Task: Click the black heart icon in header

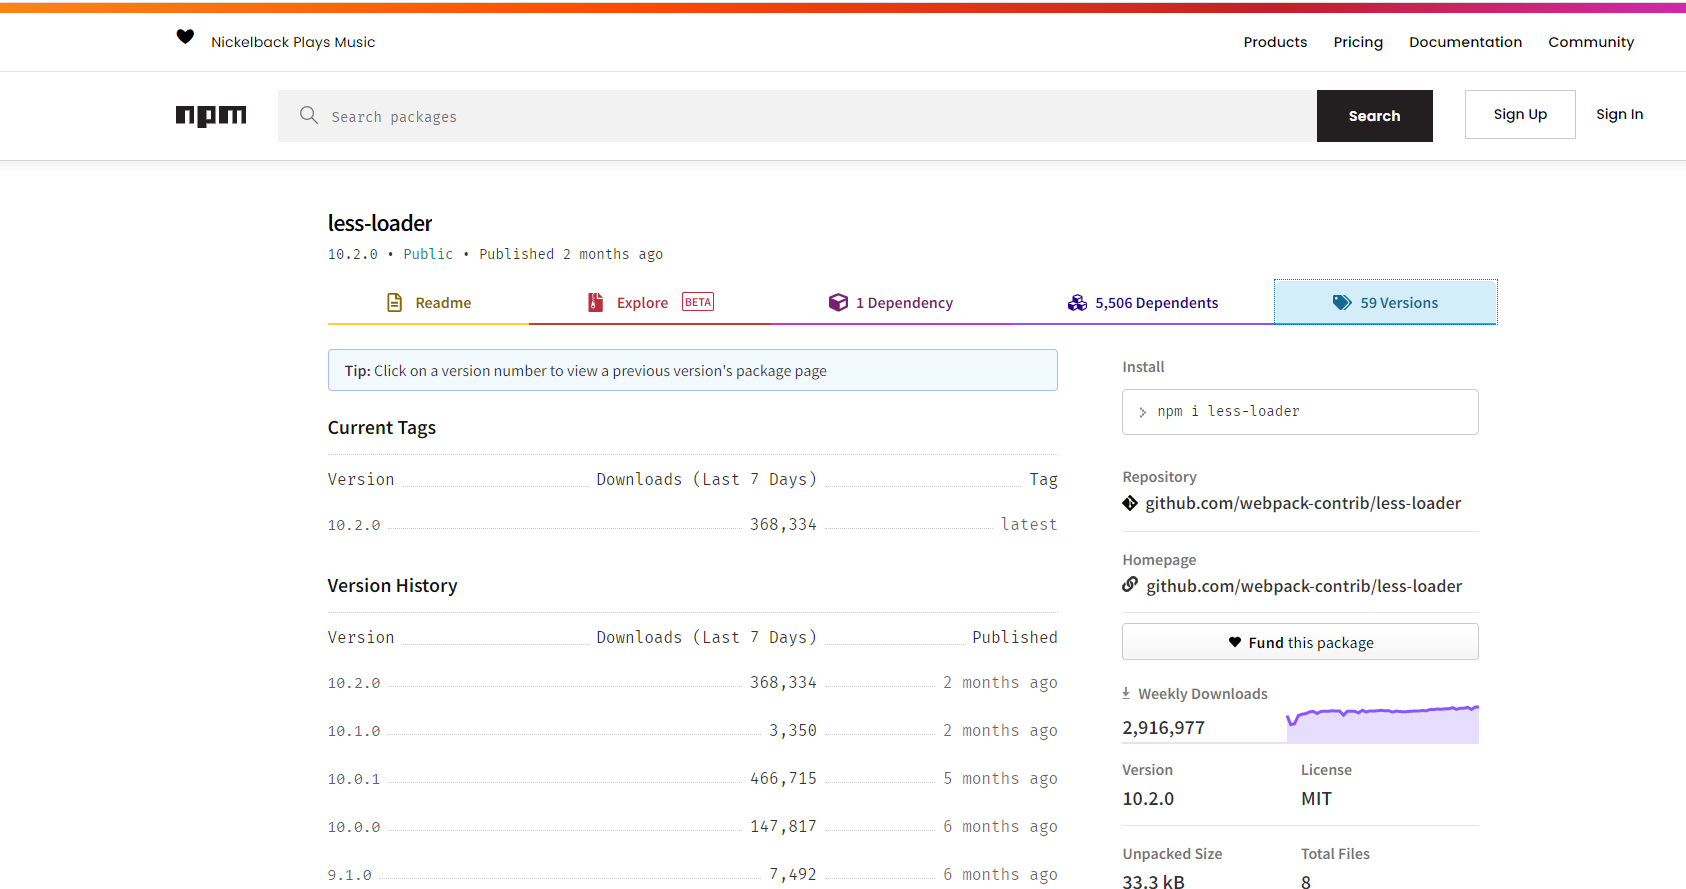Action: [x=185, y=37]
